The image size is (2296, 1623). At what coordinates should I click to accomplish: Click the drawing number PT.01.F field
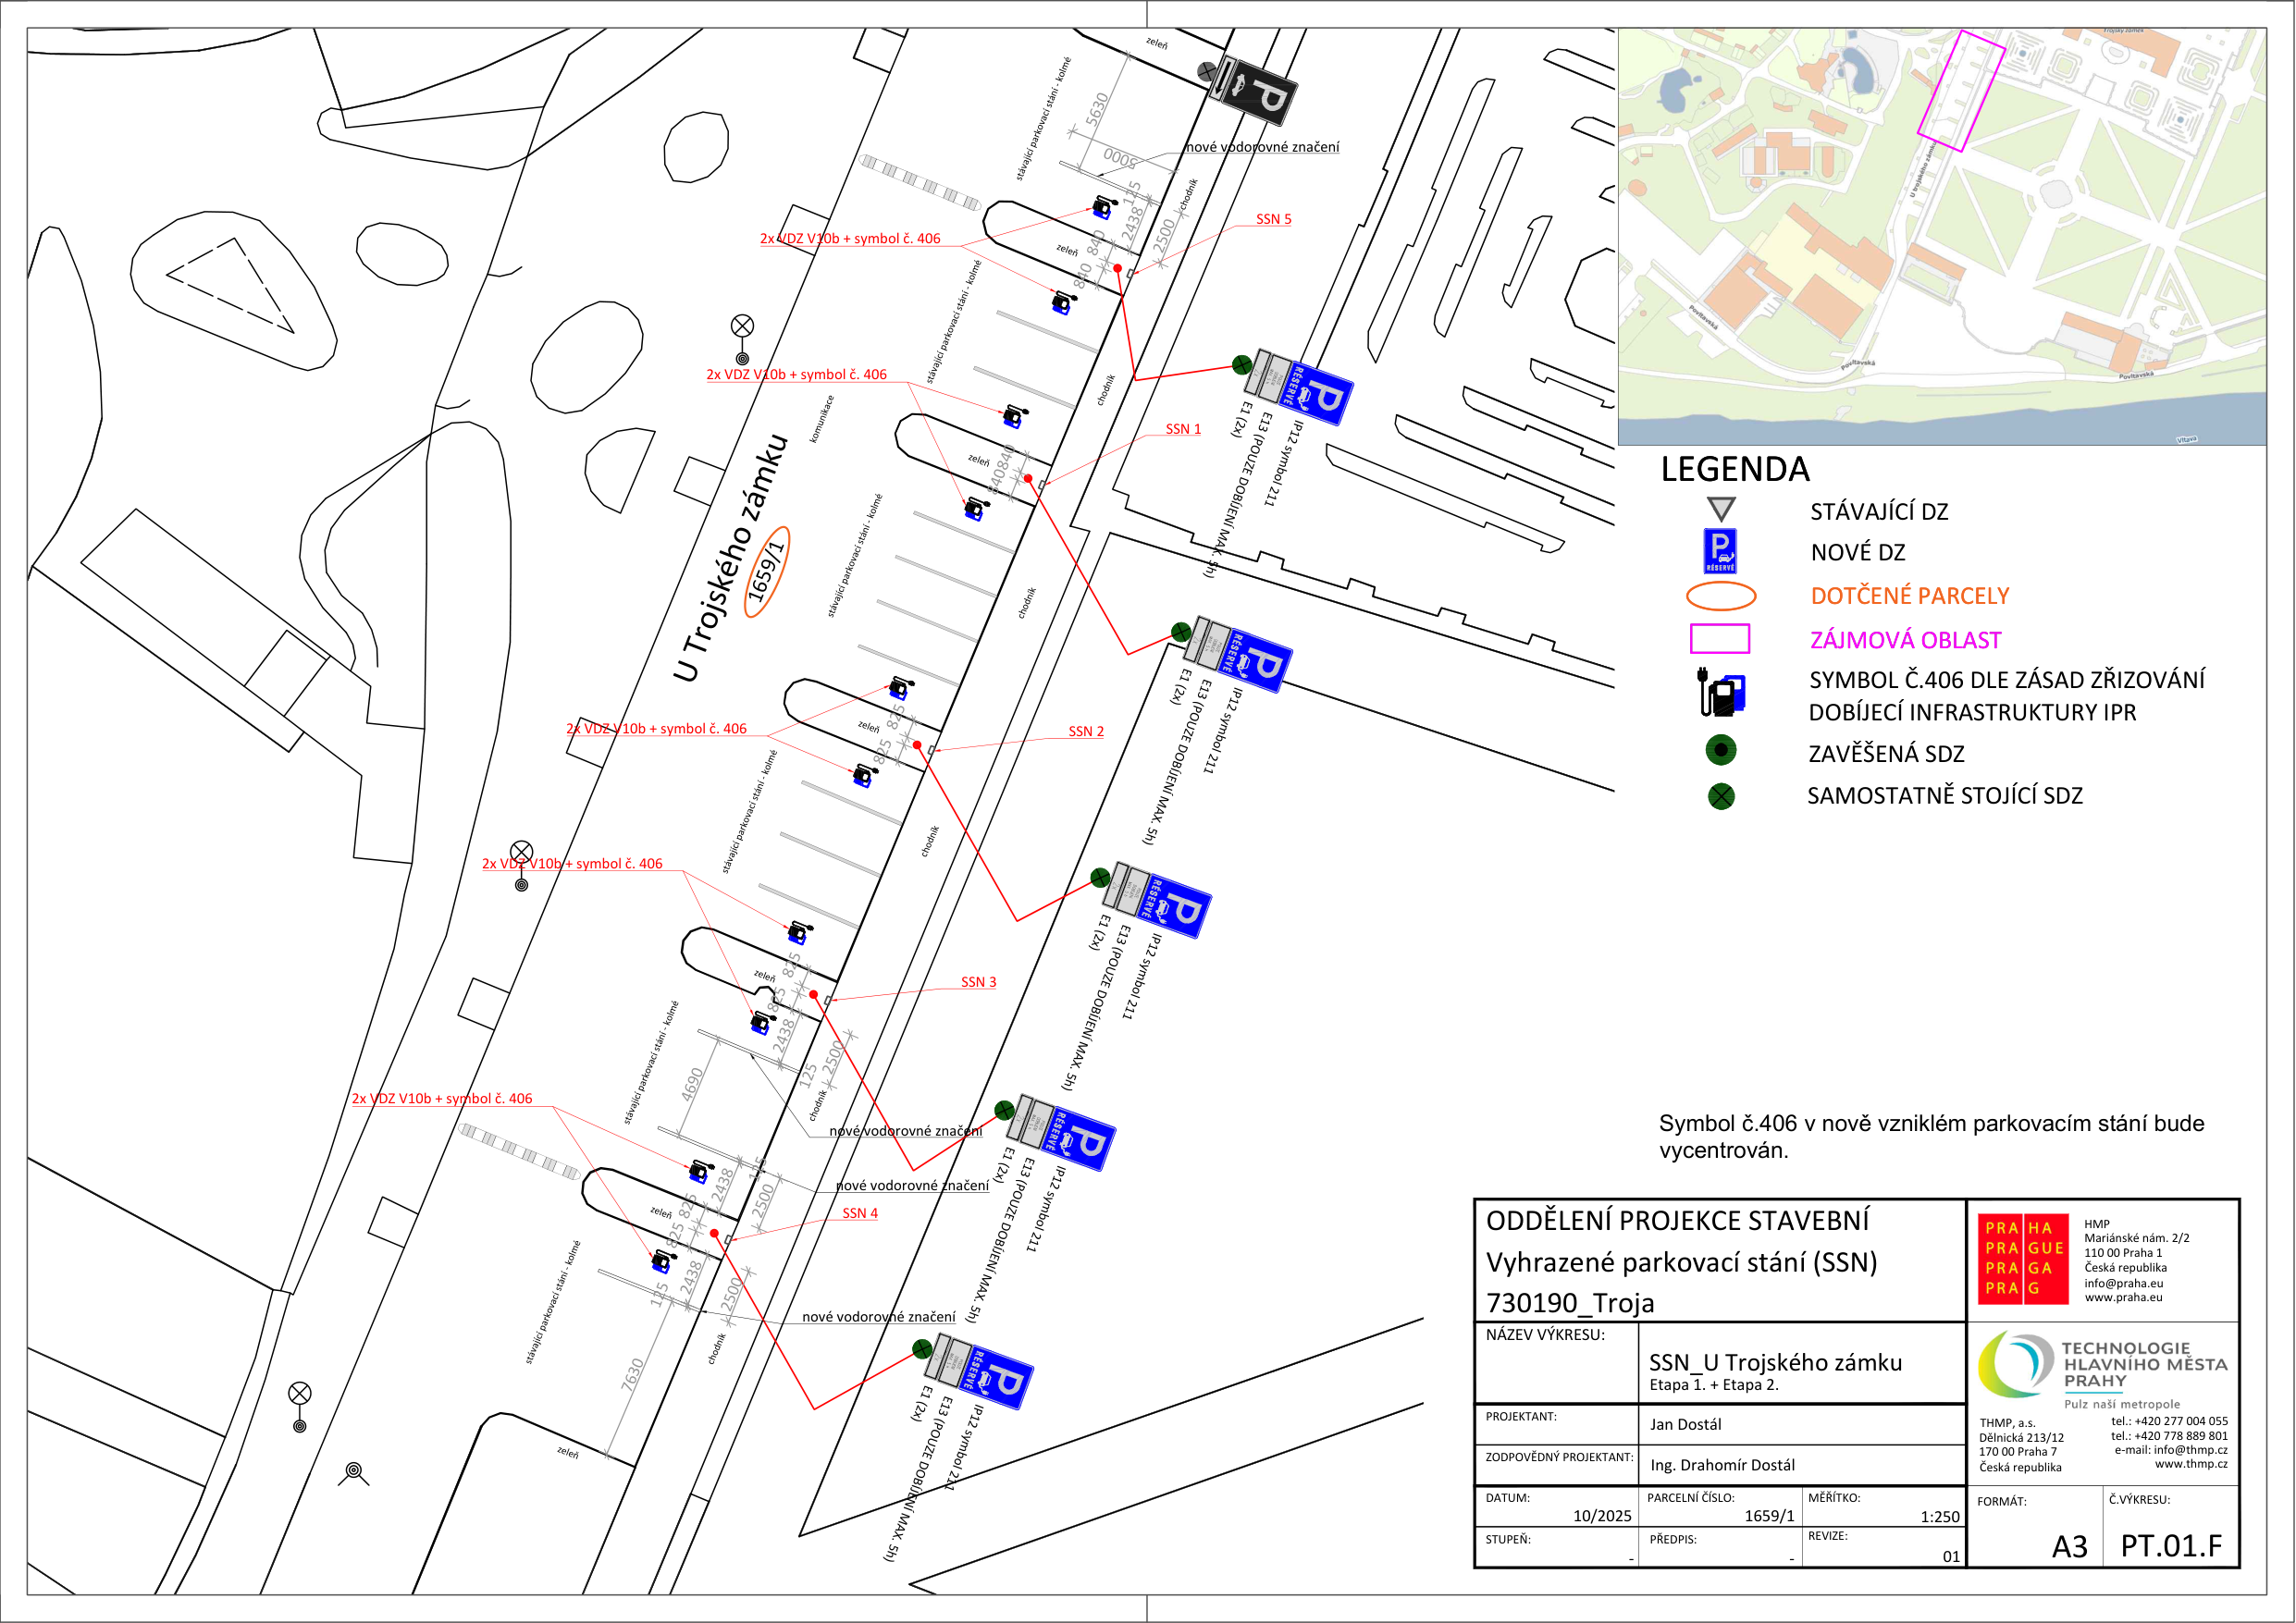2171,1546
